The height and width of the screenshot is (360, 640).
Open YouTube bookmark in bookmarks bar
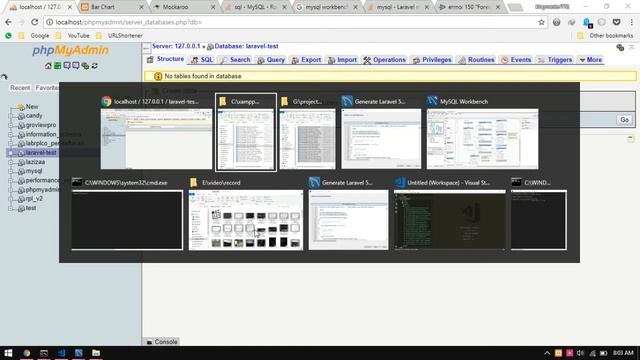pyautogui.click(x=73, y=36)
